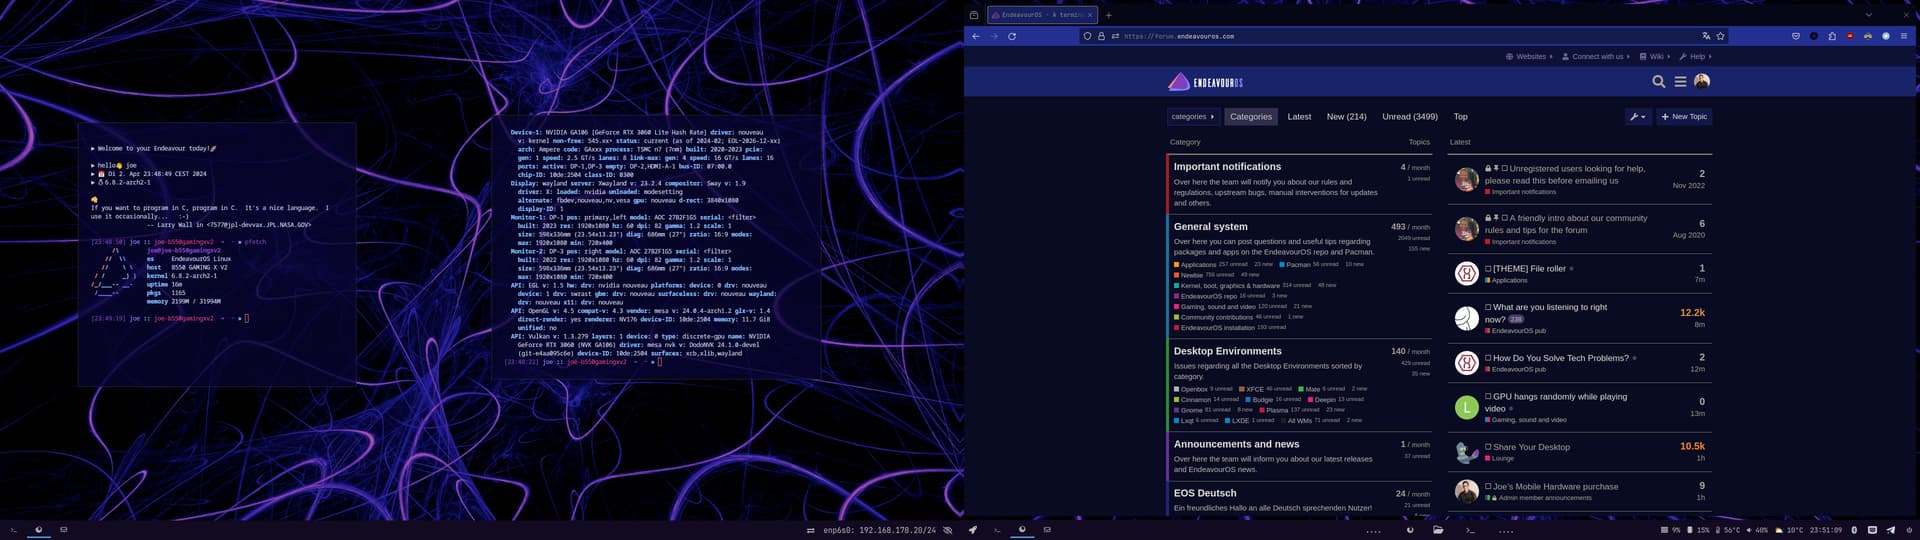Open the list-all-tabs chevron in Firefox
This screenshot has width=1920, height=540.
click(1868, 15)
